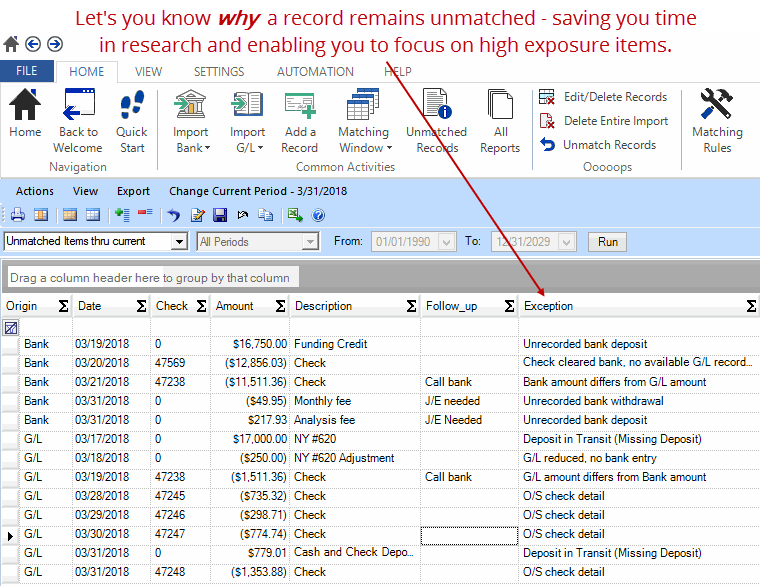The width and height of the screenshot is (760, 586).
Task: Click 'Funding Credit' description cell
Action: (355, 344)
